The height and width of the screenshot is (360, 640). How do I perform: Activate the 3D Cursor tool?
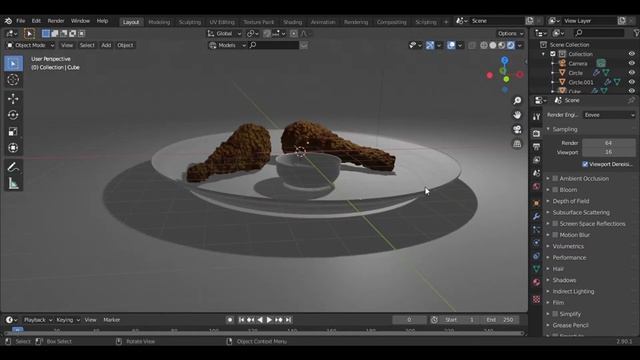[x=13, y=80]
